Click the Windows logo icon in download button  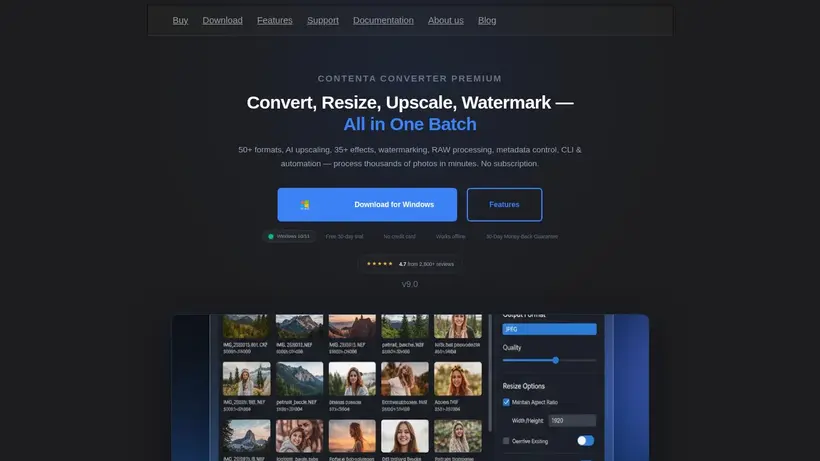(x=305, y=205)
